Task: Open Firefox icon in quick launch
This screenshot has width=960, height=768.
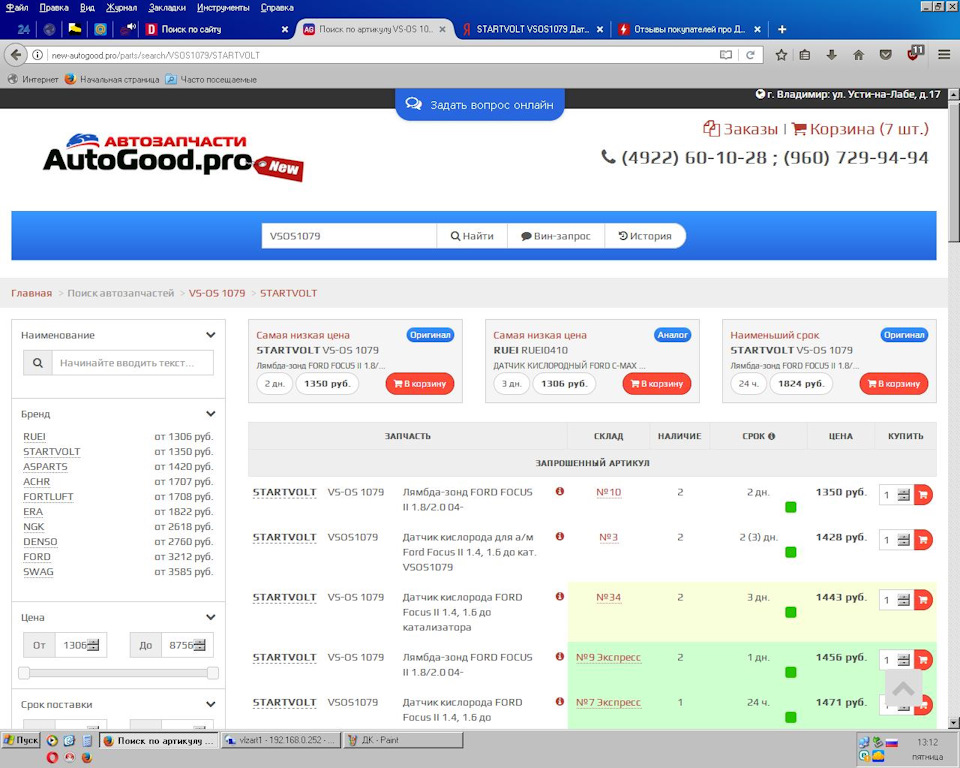Action: pyautogui.click(x=87, y=758)
